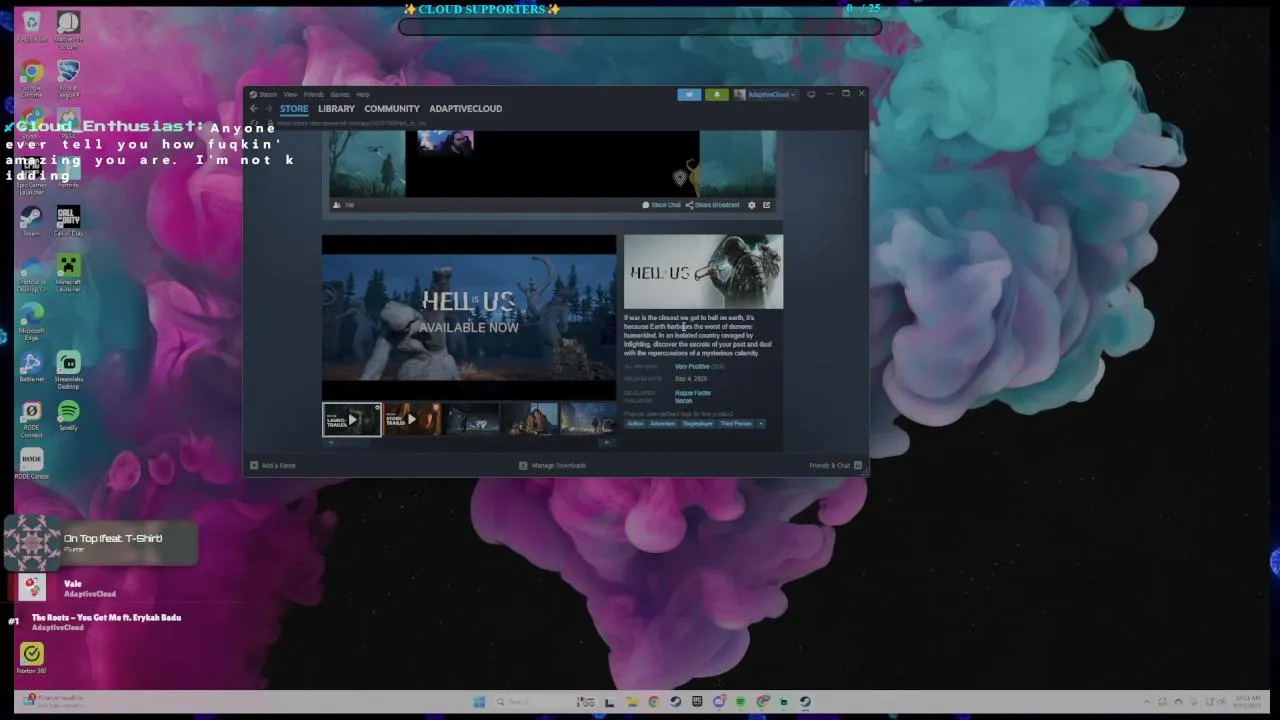The width and height of the screenshot is (1280, 720).
Task: Go forward using Steam's forward arrow
Action: click(x=268, y=109)
